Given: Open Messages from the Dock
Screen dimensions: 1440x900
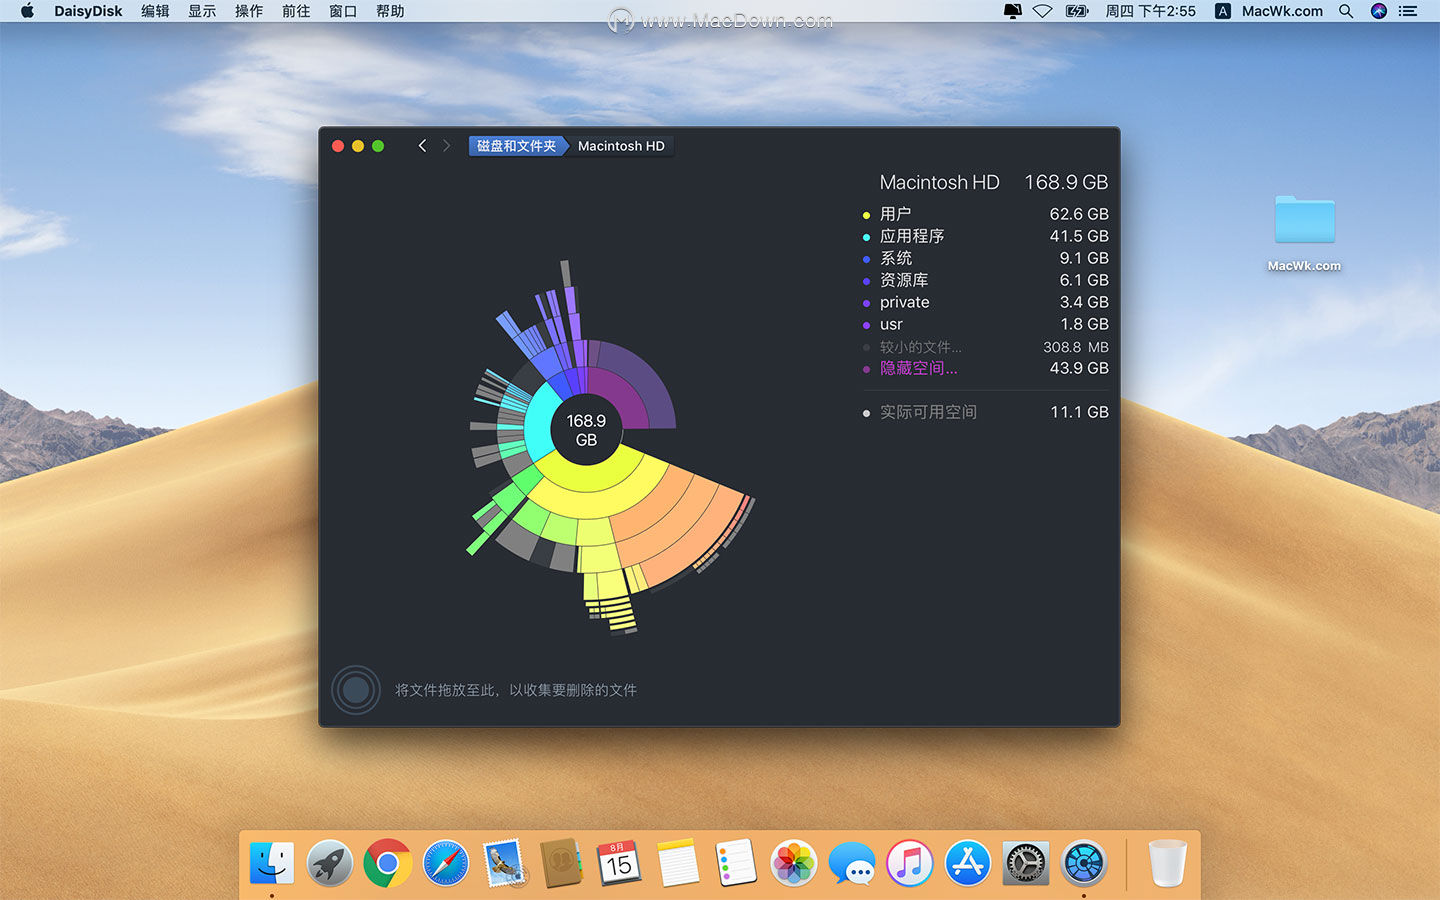Looking at the screenshot, I should click(x=852, y=863).
